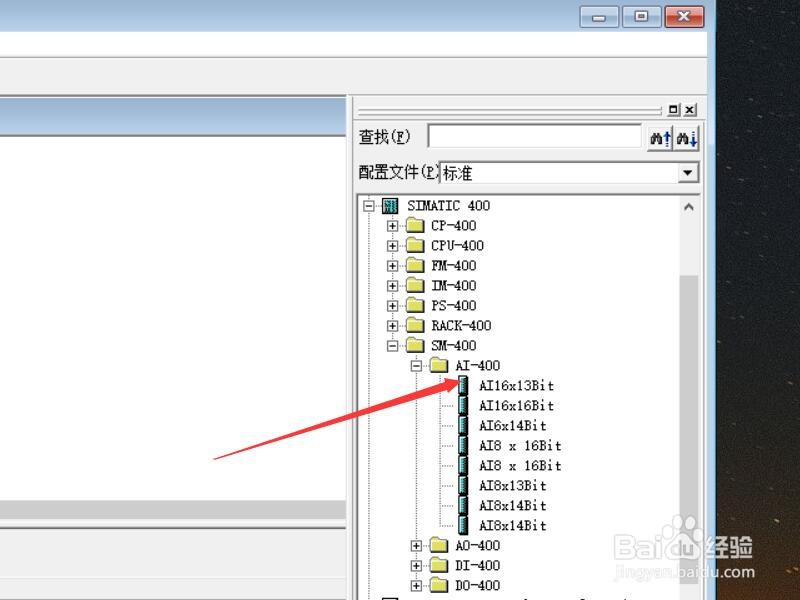
Task: Click the SIMATIC 400 catalog icon
Action: click(x=389, y=205)
